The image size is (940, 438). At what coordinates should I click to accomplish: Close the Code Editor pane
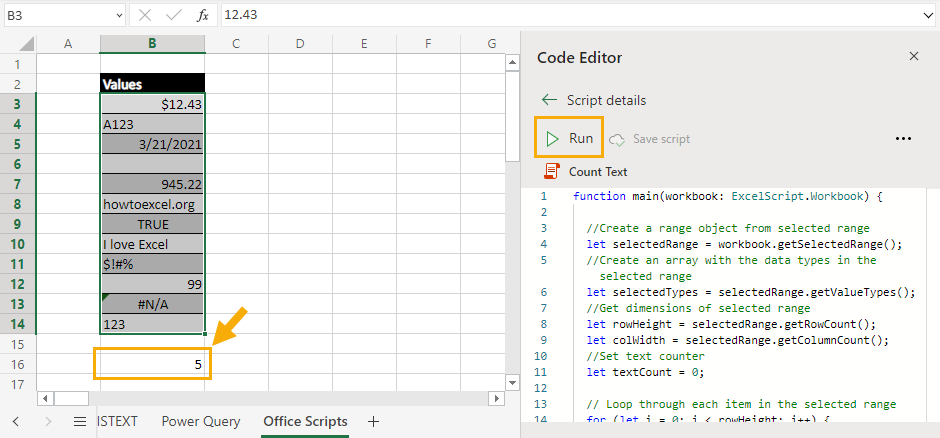click(914, 56)
